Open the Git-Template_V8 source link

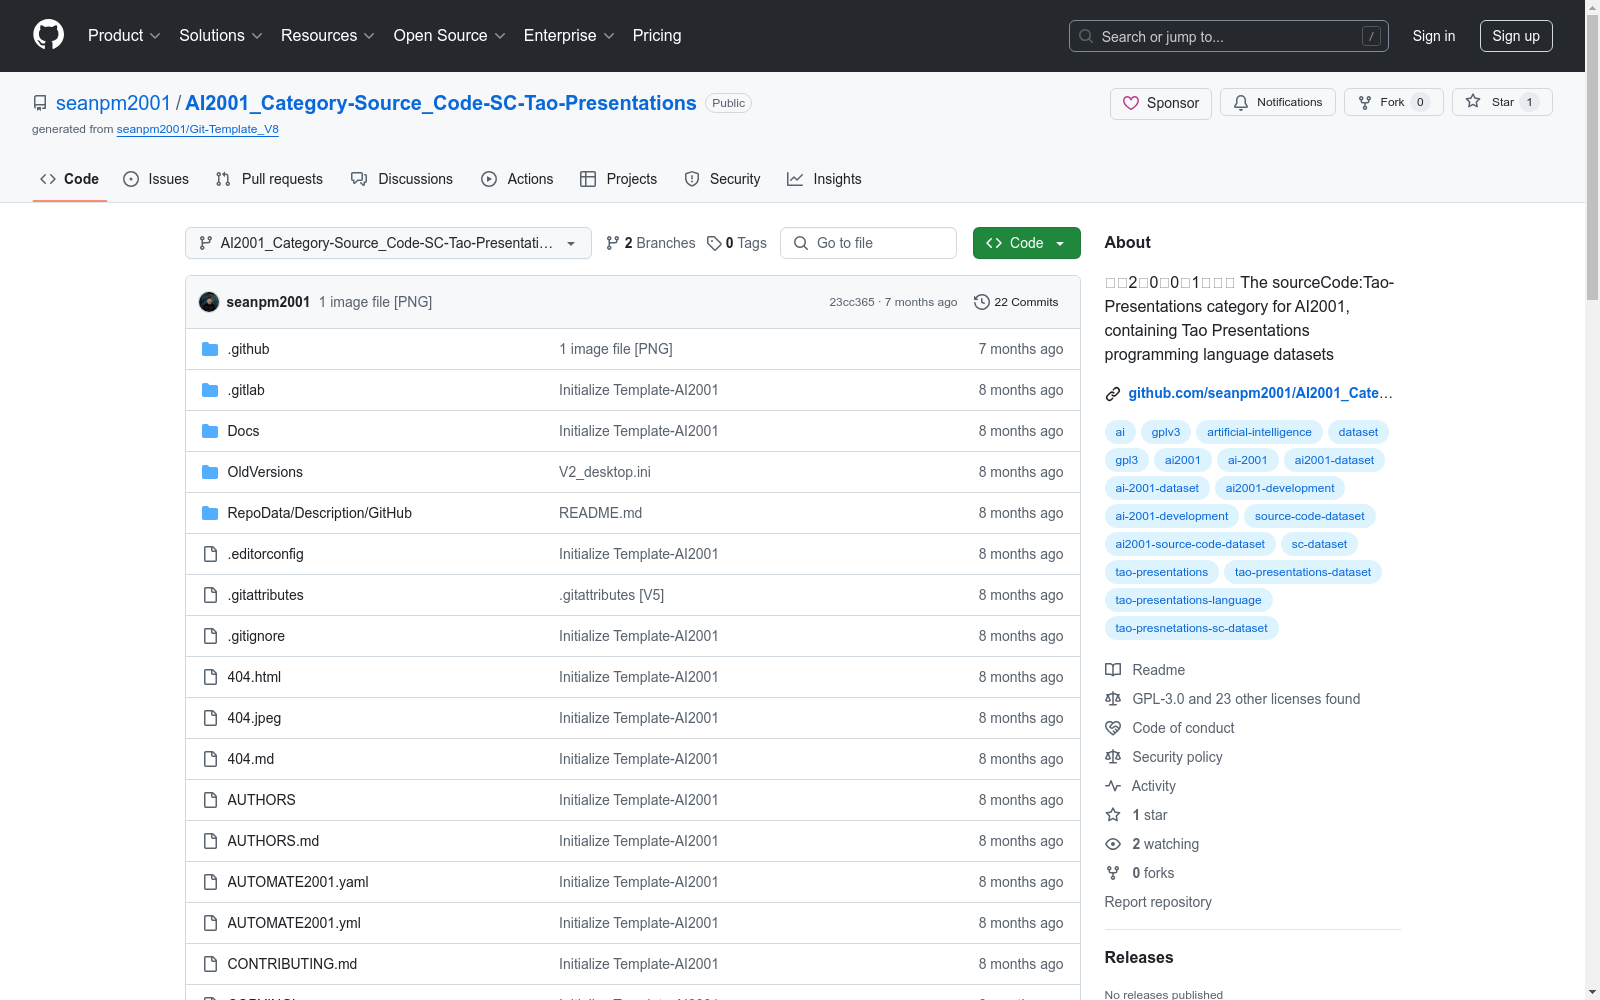(x=198, y=129)
